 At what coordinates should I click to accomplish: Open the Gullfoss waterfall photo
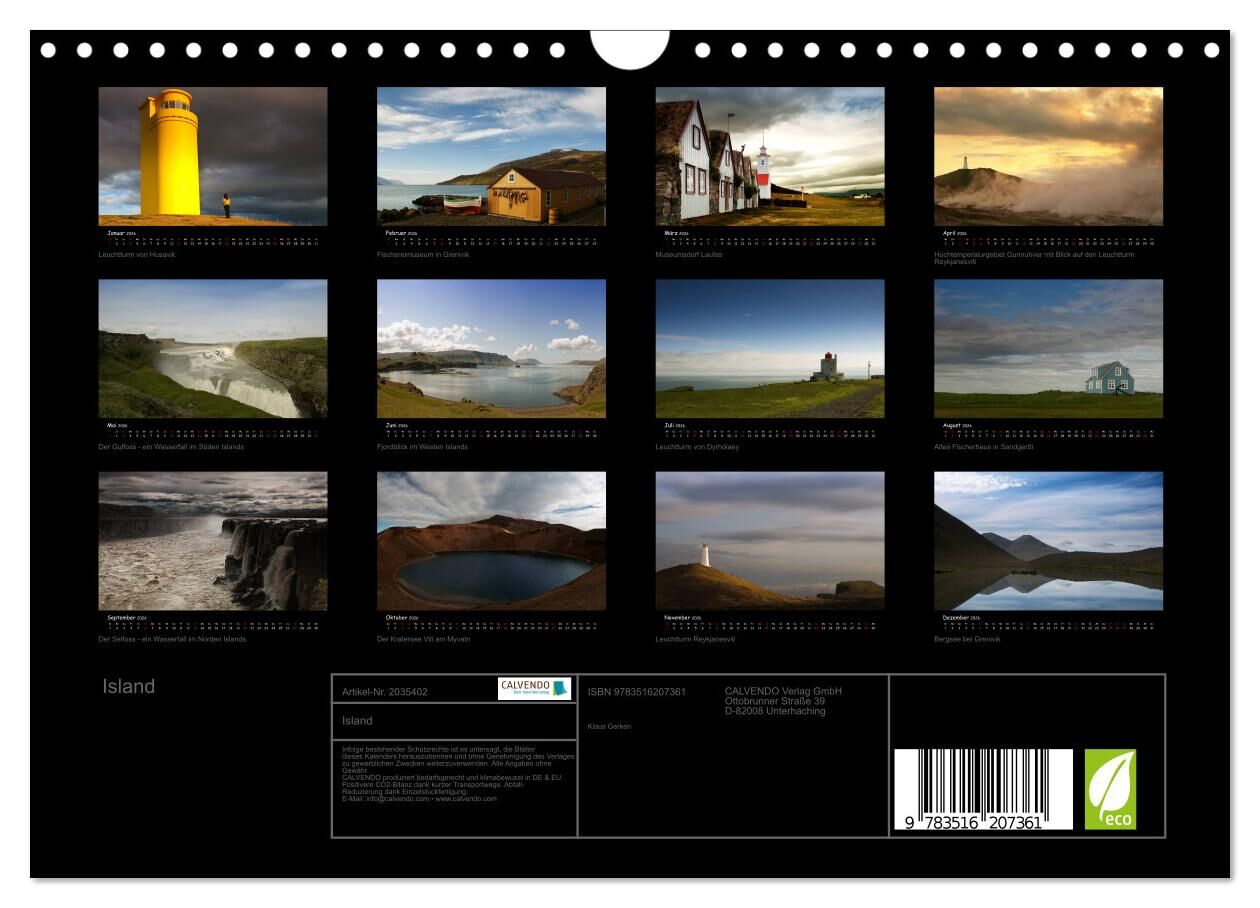(213, 348)
